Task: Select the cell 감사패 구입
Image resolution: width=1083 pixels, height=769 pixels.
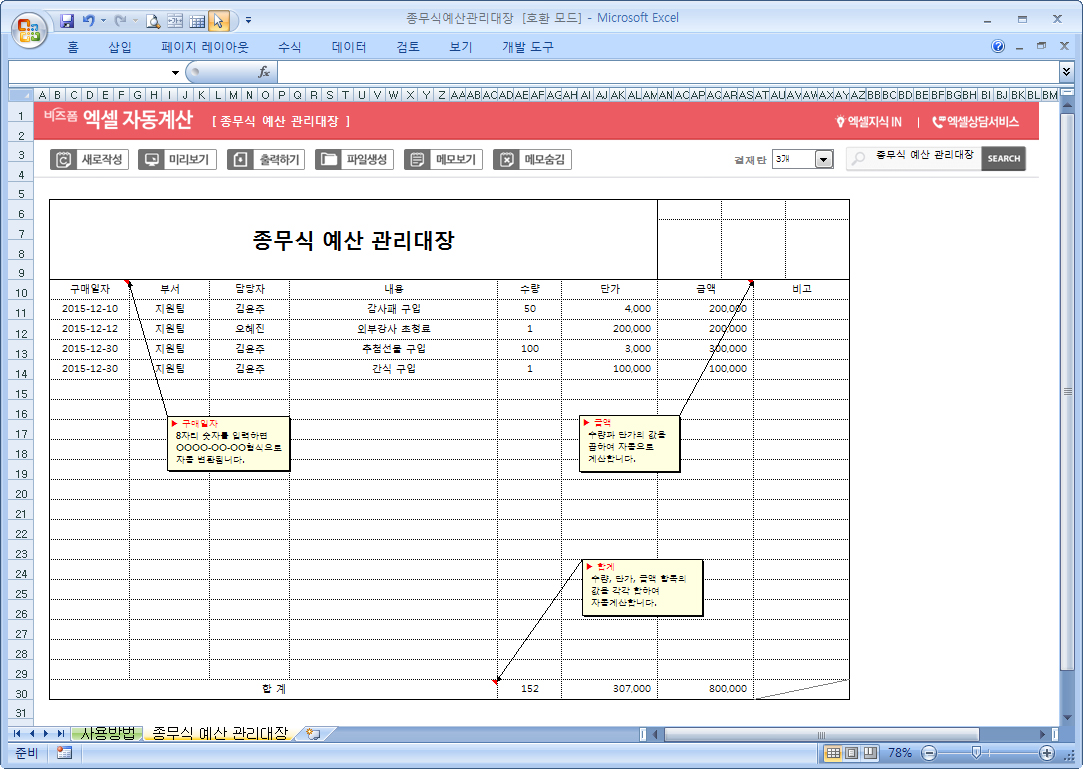Action: pyautogui.click(x=393, y=309)
